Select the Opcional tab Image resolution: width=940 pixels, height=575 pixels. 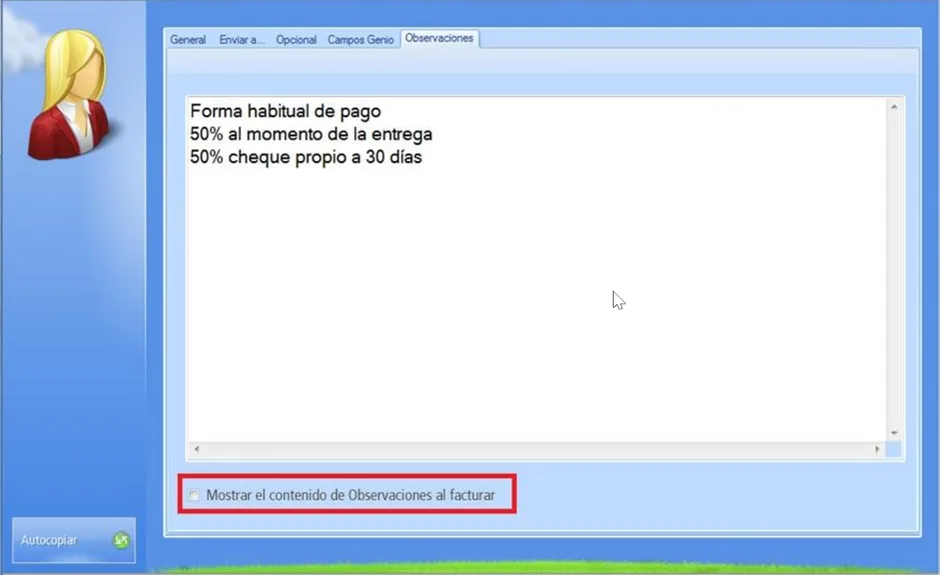click(x=296, y=40)
